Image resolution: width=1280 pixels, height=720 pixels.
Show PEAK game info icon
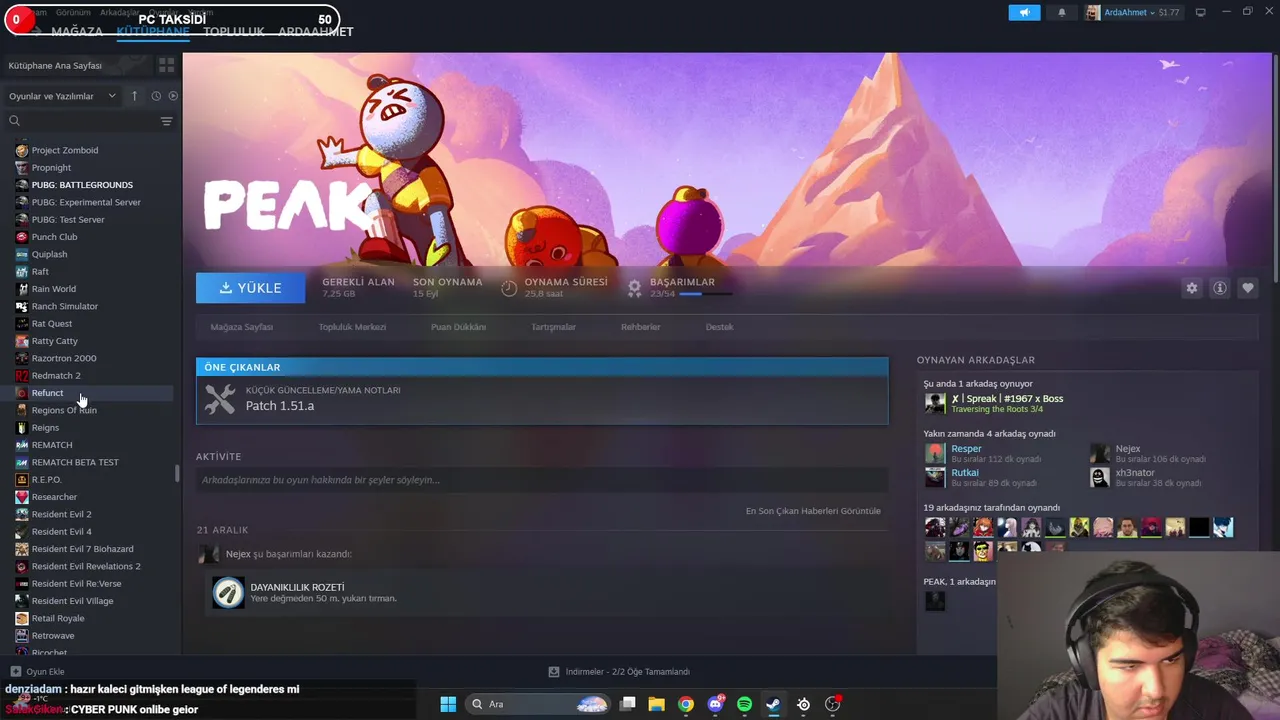click(1219, 288)
